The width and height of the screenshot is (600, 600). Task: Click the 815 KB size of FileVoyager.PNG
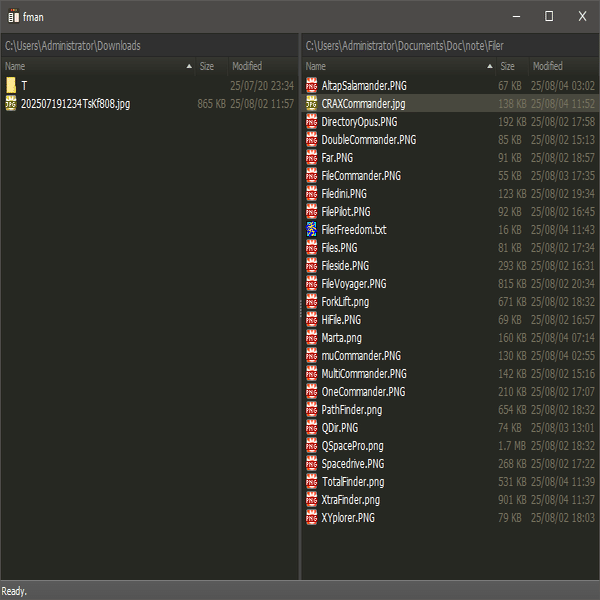(512, 284)
